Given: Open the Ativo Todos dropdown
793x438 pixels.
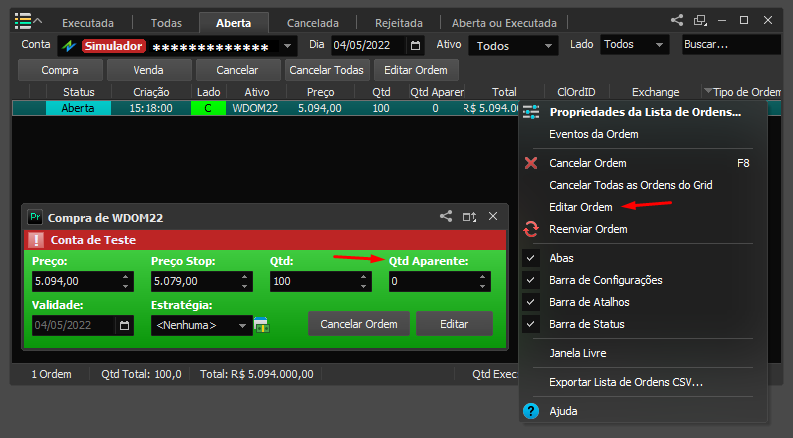Looking at the screenshot, I should [513, 46].
